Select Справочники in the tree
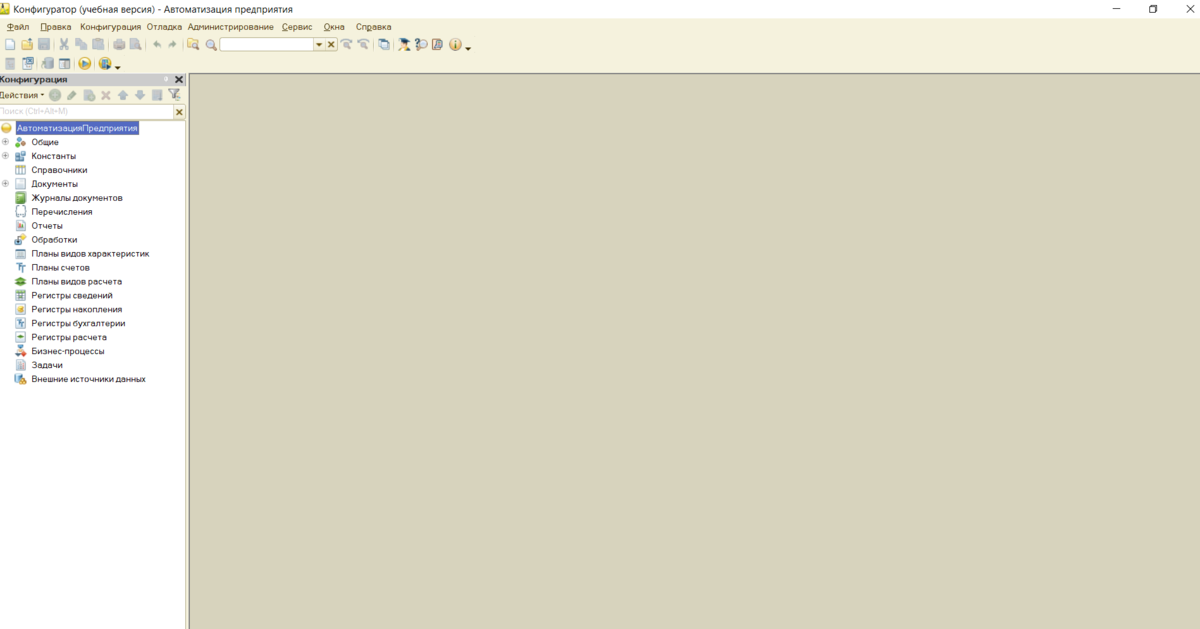The image size is (1200, 629). (x=59, y=170)
